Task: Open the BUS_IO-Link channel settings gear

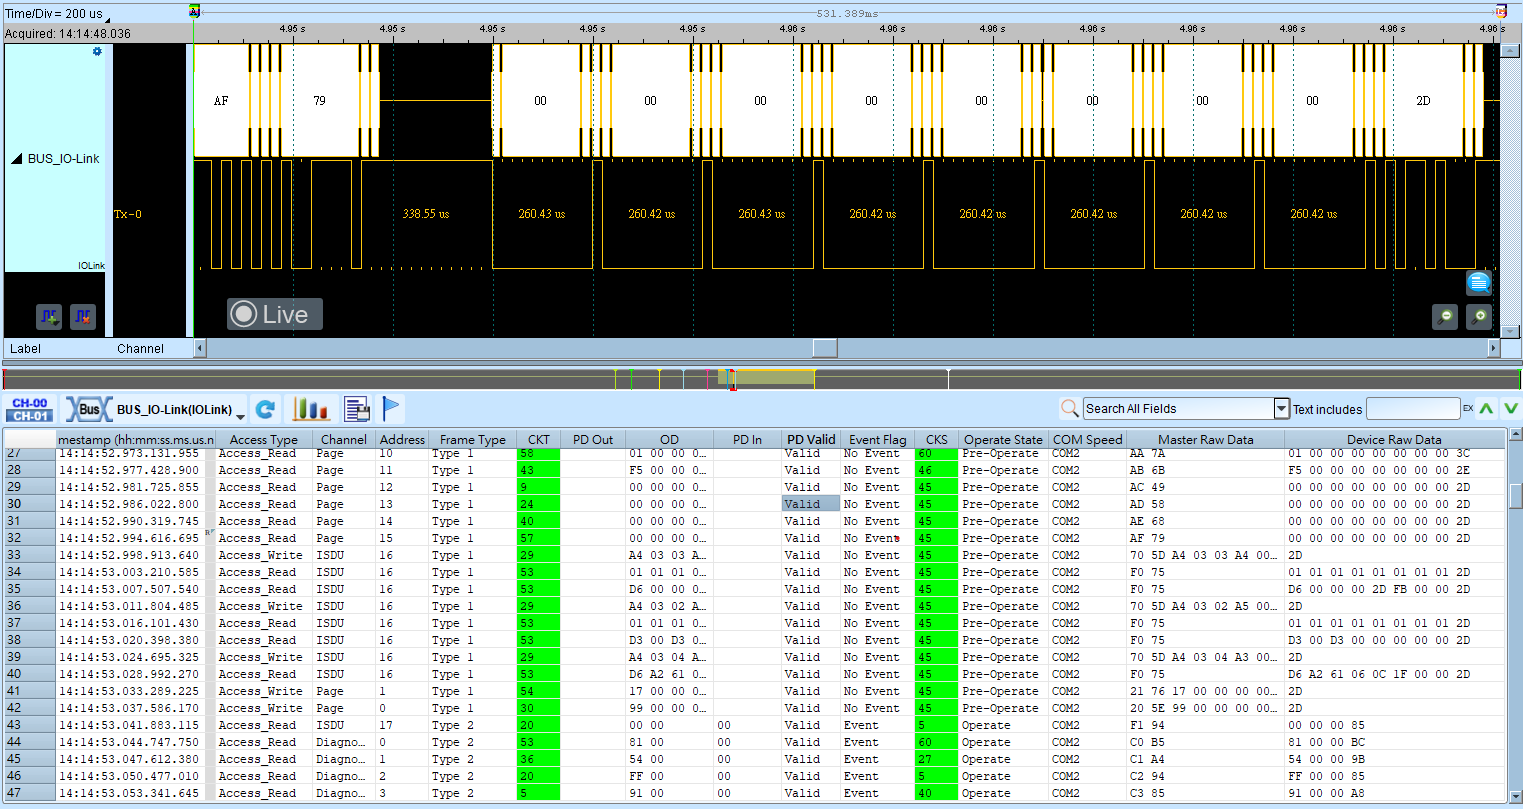Action: [97, 51]
